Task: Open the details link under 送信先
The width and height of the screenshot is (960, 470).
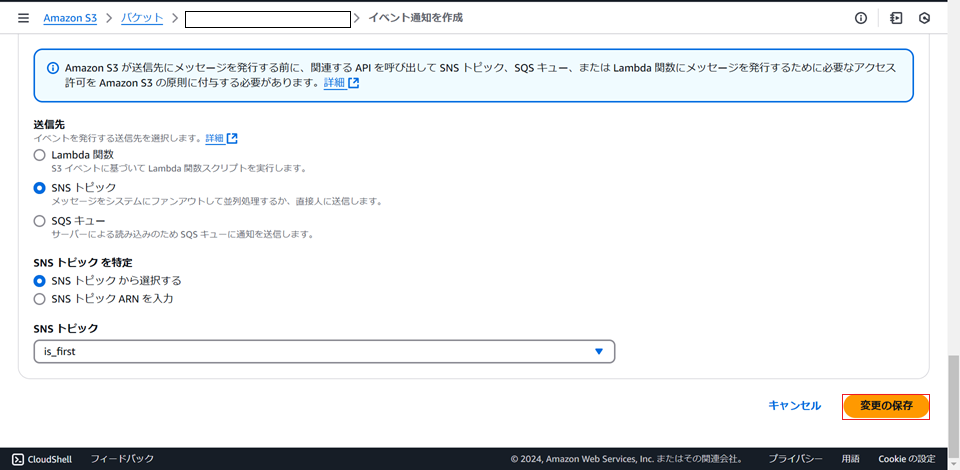Action: [221, 138]
